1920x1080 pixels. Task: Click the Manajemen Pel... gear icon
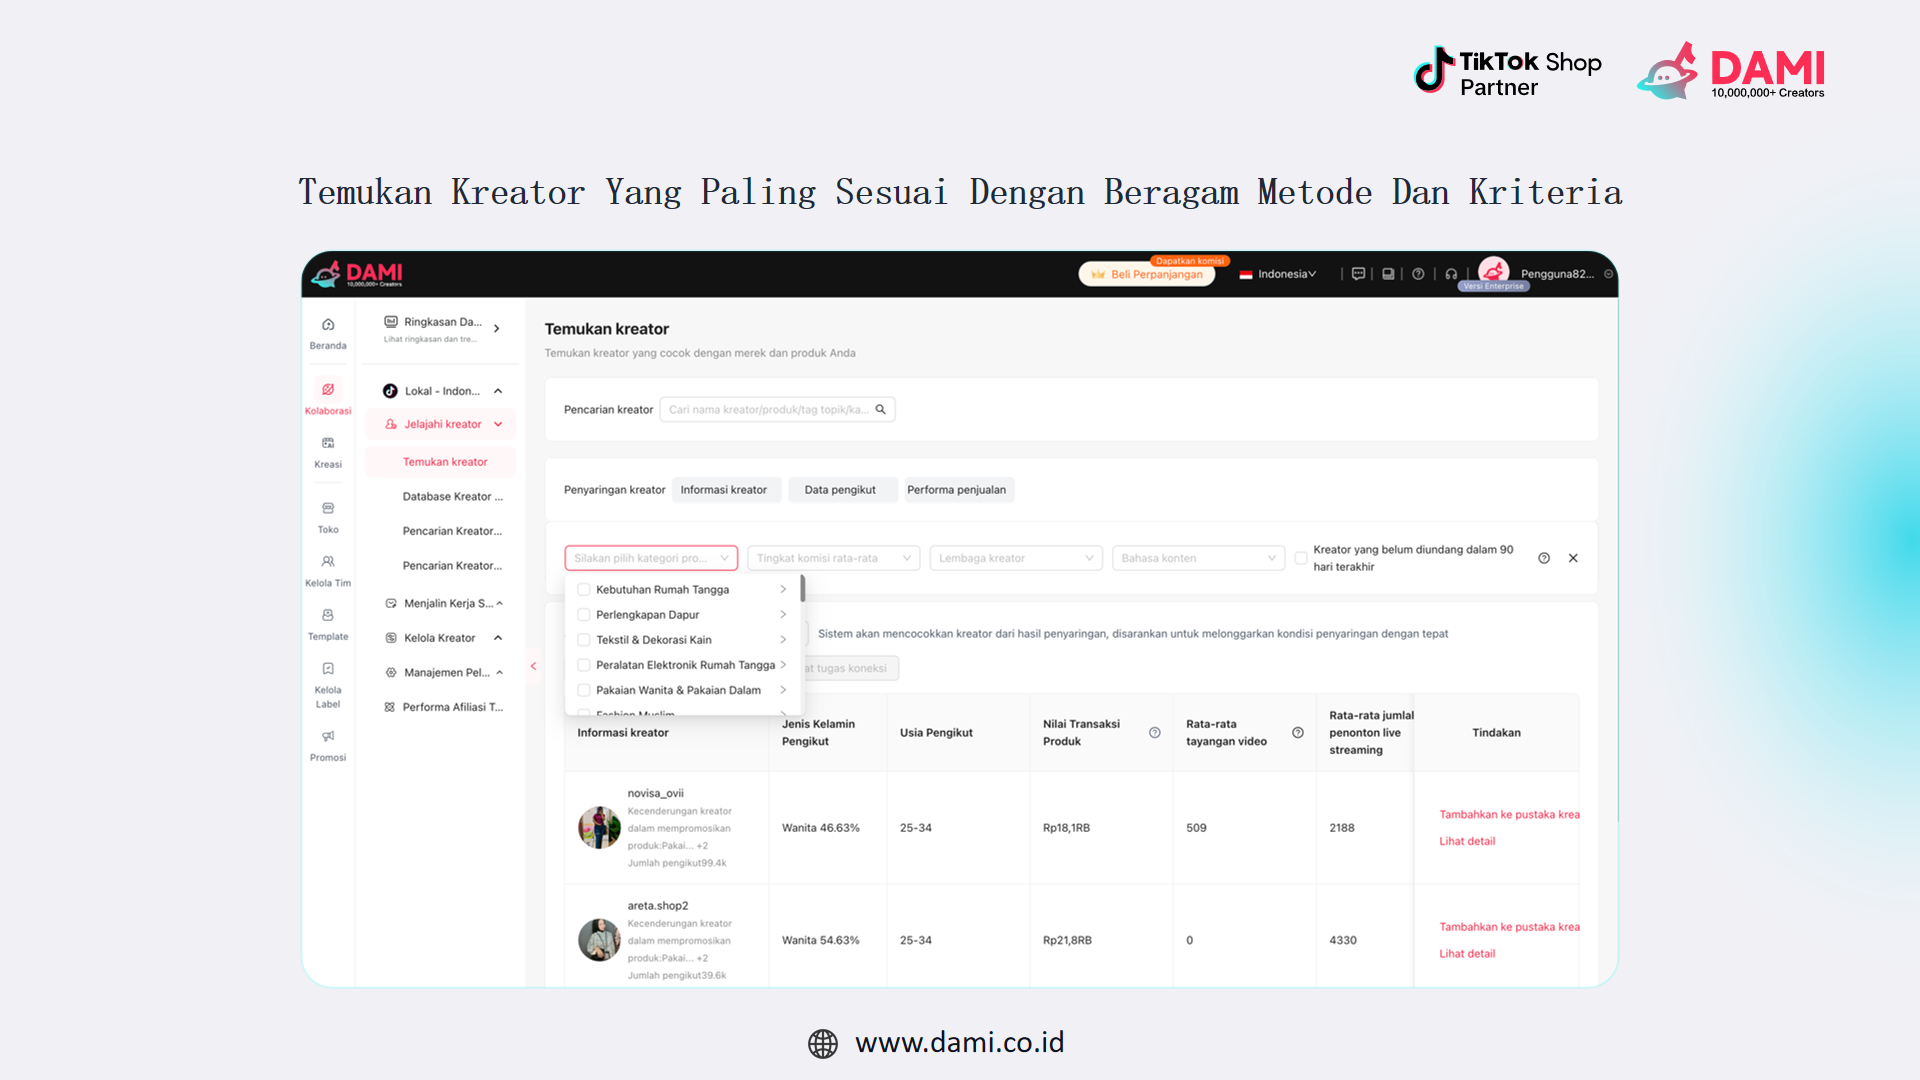pos(391,673)
